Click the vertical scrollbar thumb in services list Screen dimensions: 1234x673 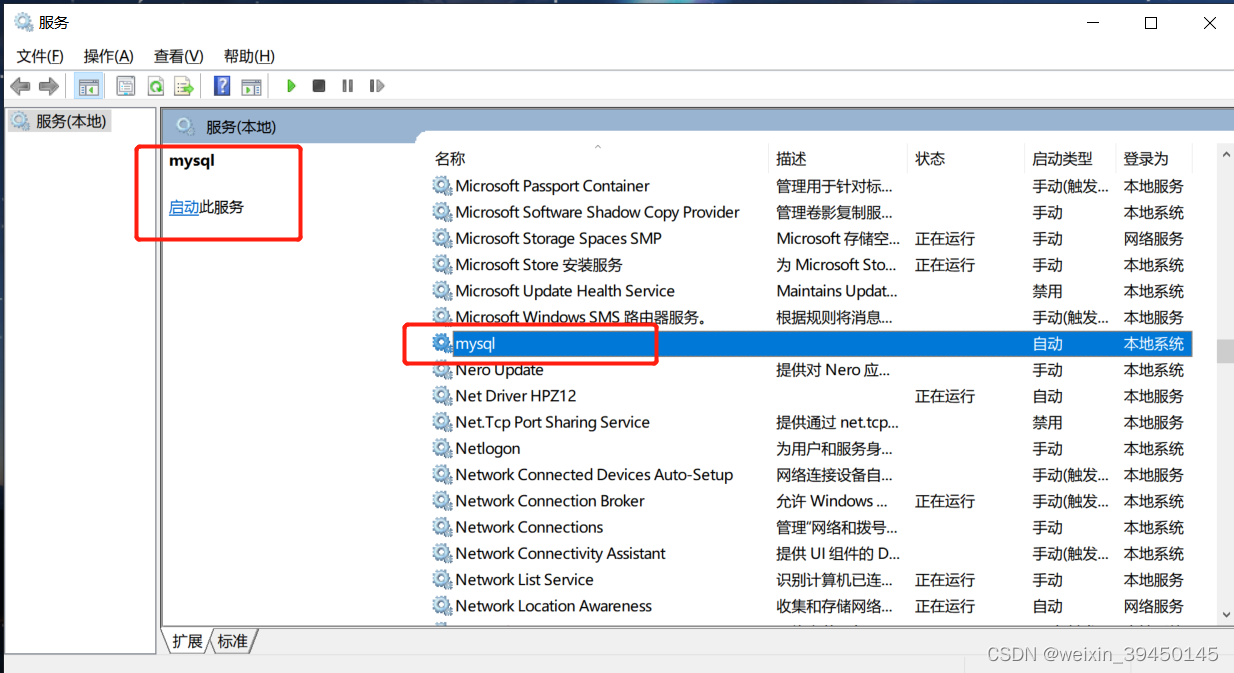pyautogui.click(x=1225, y=351)
